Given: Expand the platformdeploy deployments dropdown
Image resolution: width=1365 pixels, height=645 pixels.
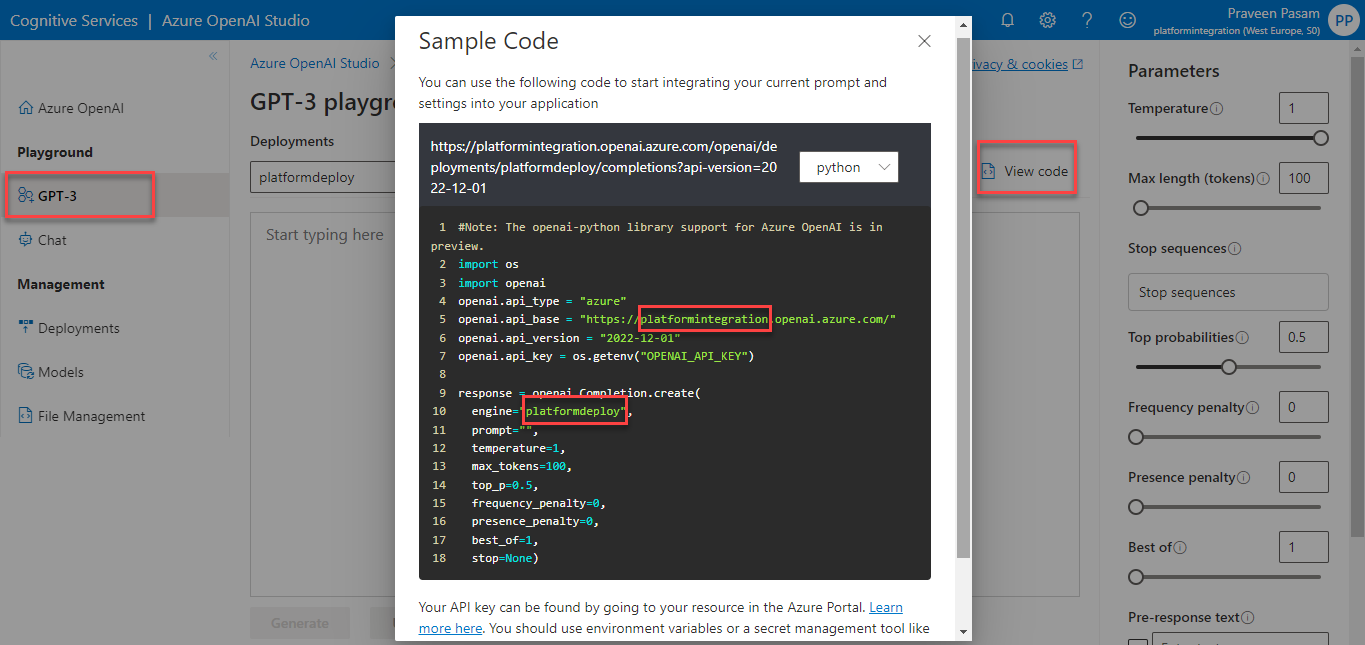Looking at the screenshot, I should (320, 178).
